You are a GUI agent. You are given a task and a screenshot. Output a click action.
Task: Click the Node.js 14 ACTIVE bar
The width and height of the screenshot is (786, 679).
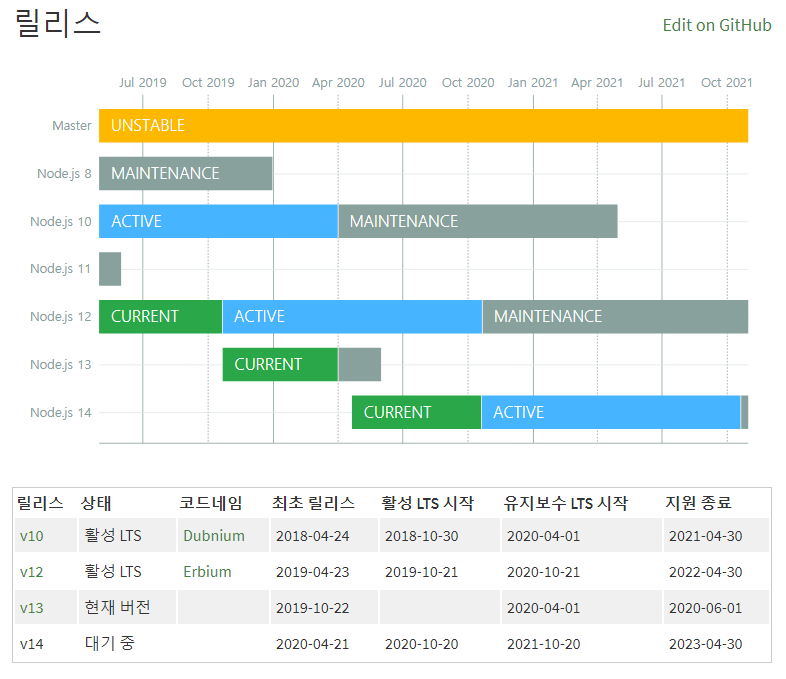[611, 412]
